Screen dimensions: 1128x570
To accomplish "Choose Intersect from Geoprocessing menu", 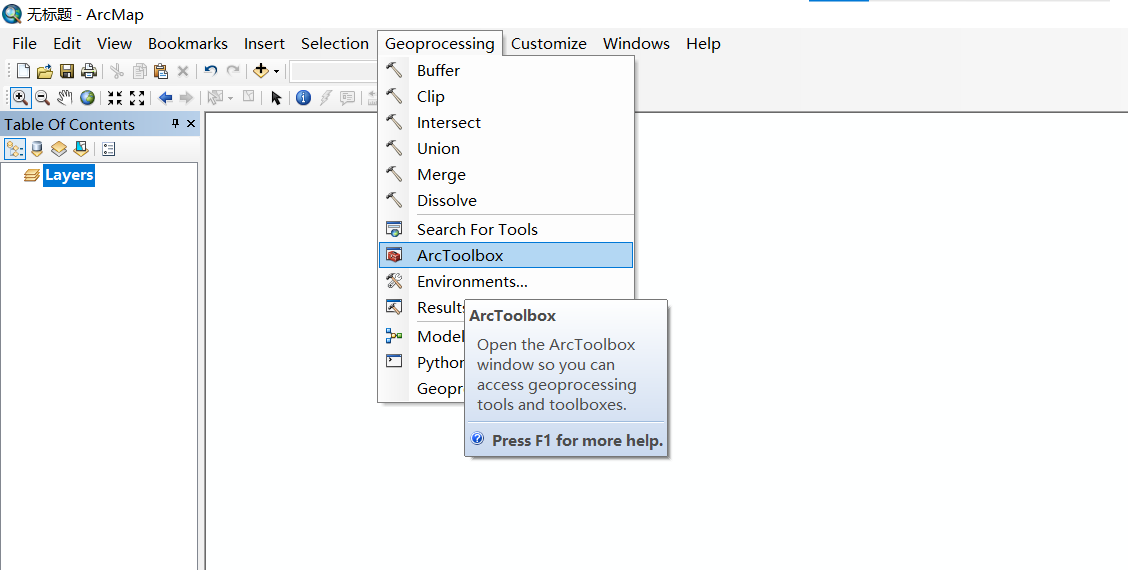I will coord(506,122).
